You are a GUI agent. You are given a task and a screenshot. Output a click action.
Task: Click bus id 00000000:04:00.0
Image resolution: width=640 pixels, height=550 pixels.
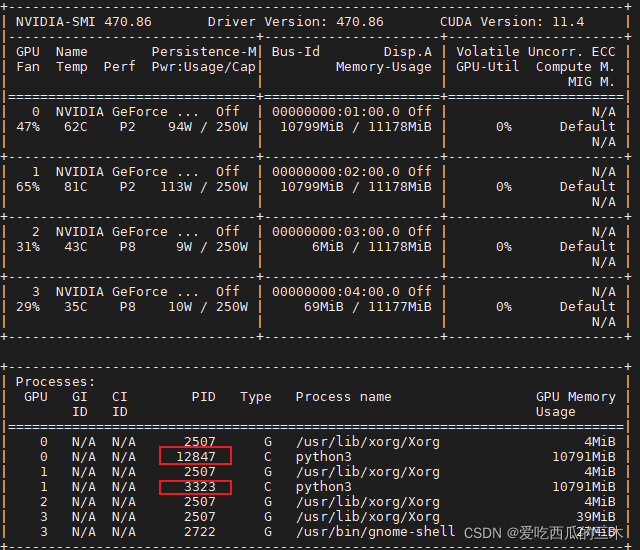(336, 292)
